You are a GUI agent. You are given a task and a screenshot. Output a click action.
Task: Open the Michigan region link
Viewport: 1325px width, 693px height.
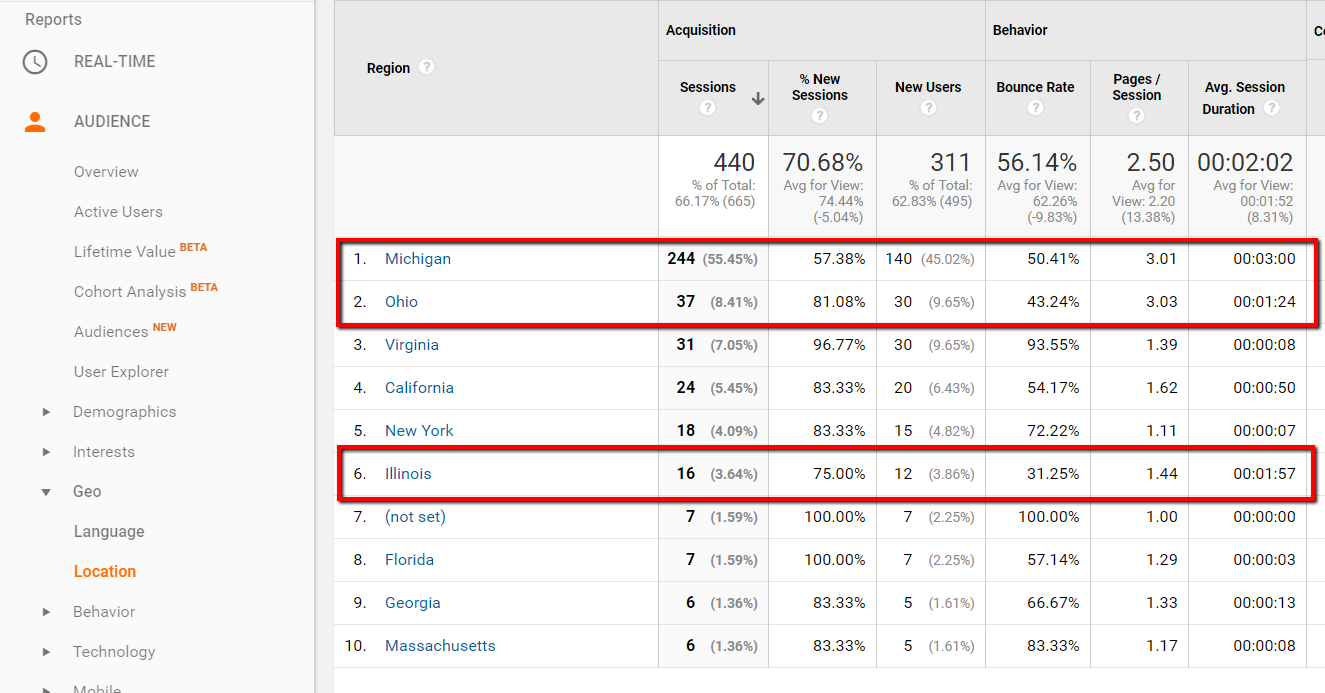click(418, 259)
